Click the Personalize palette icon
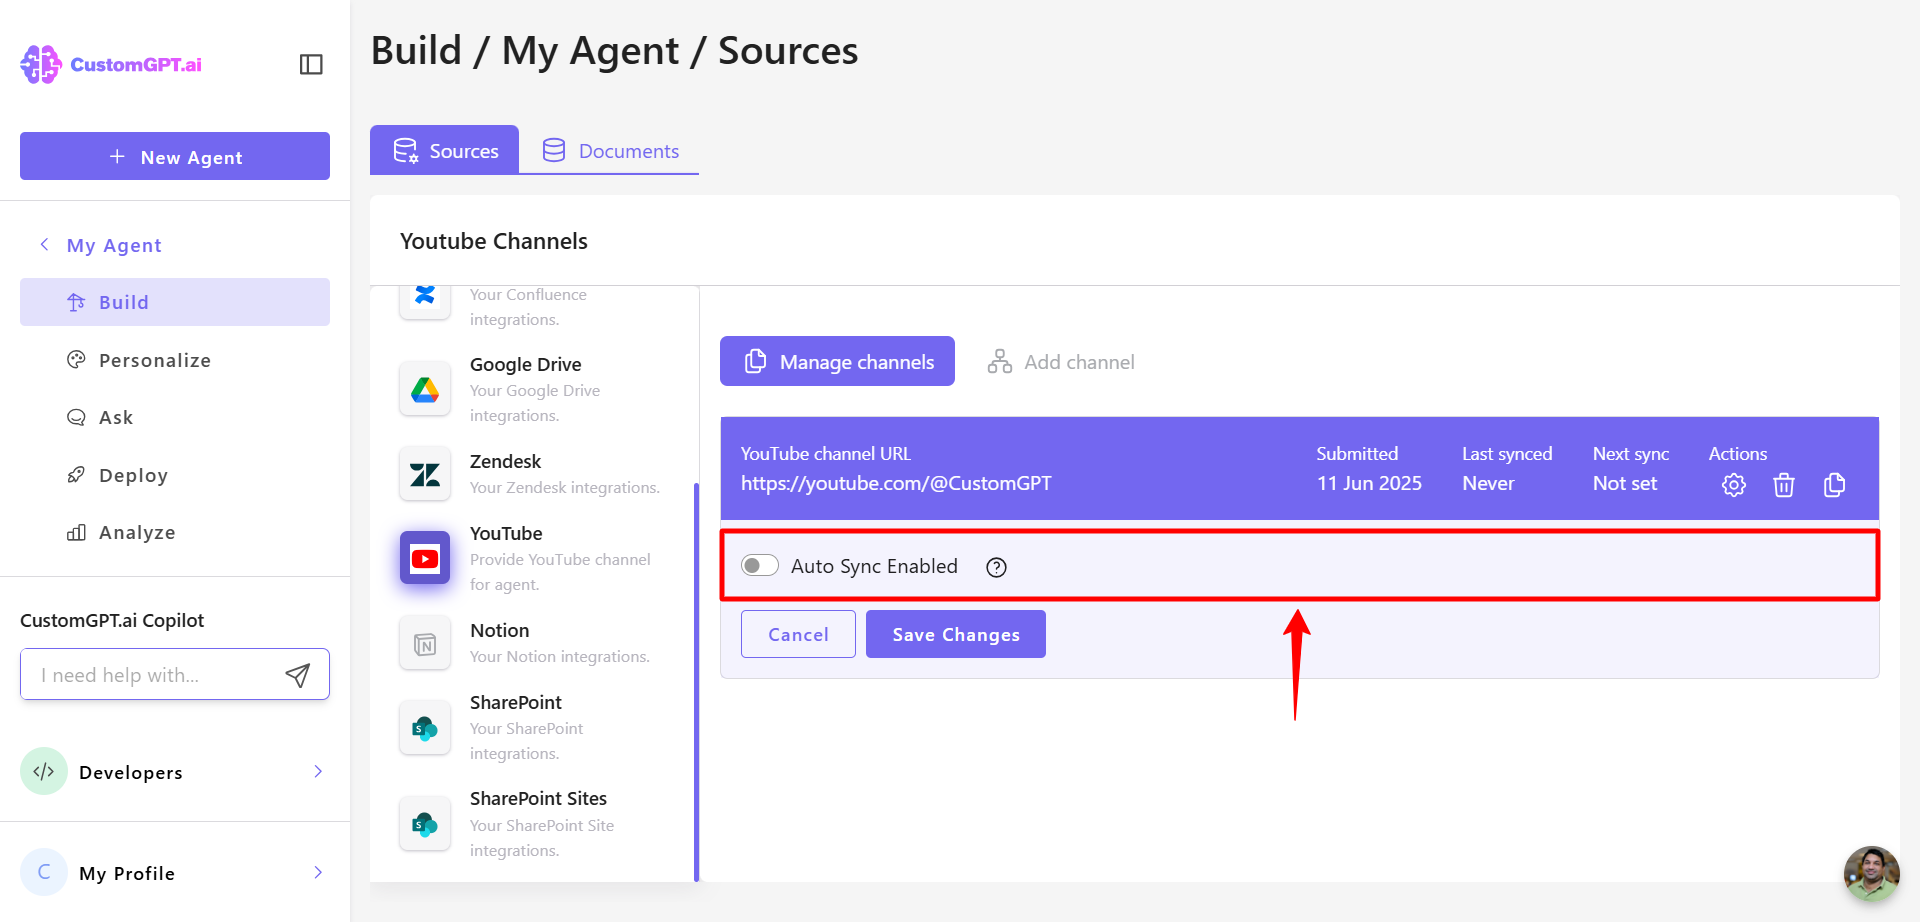 coord(76,360)
